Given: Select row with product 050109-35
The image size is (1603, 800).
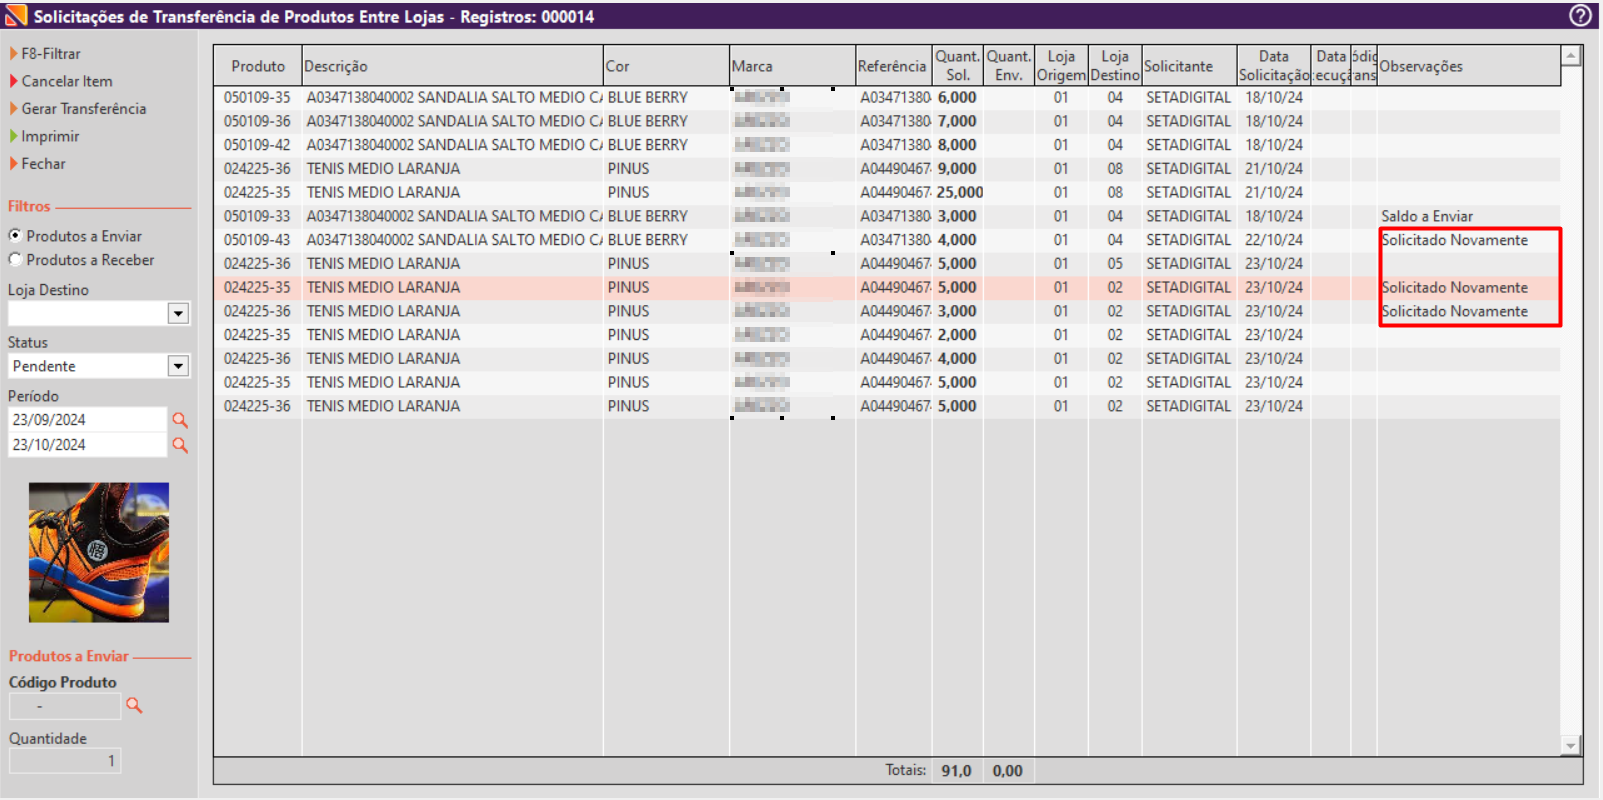Looking at the screenshot, I should 887,98.
